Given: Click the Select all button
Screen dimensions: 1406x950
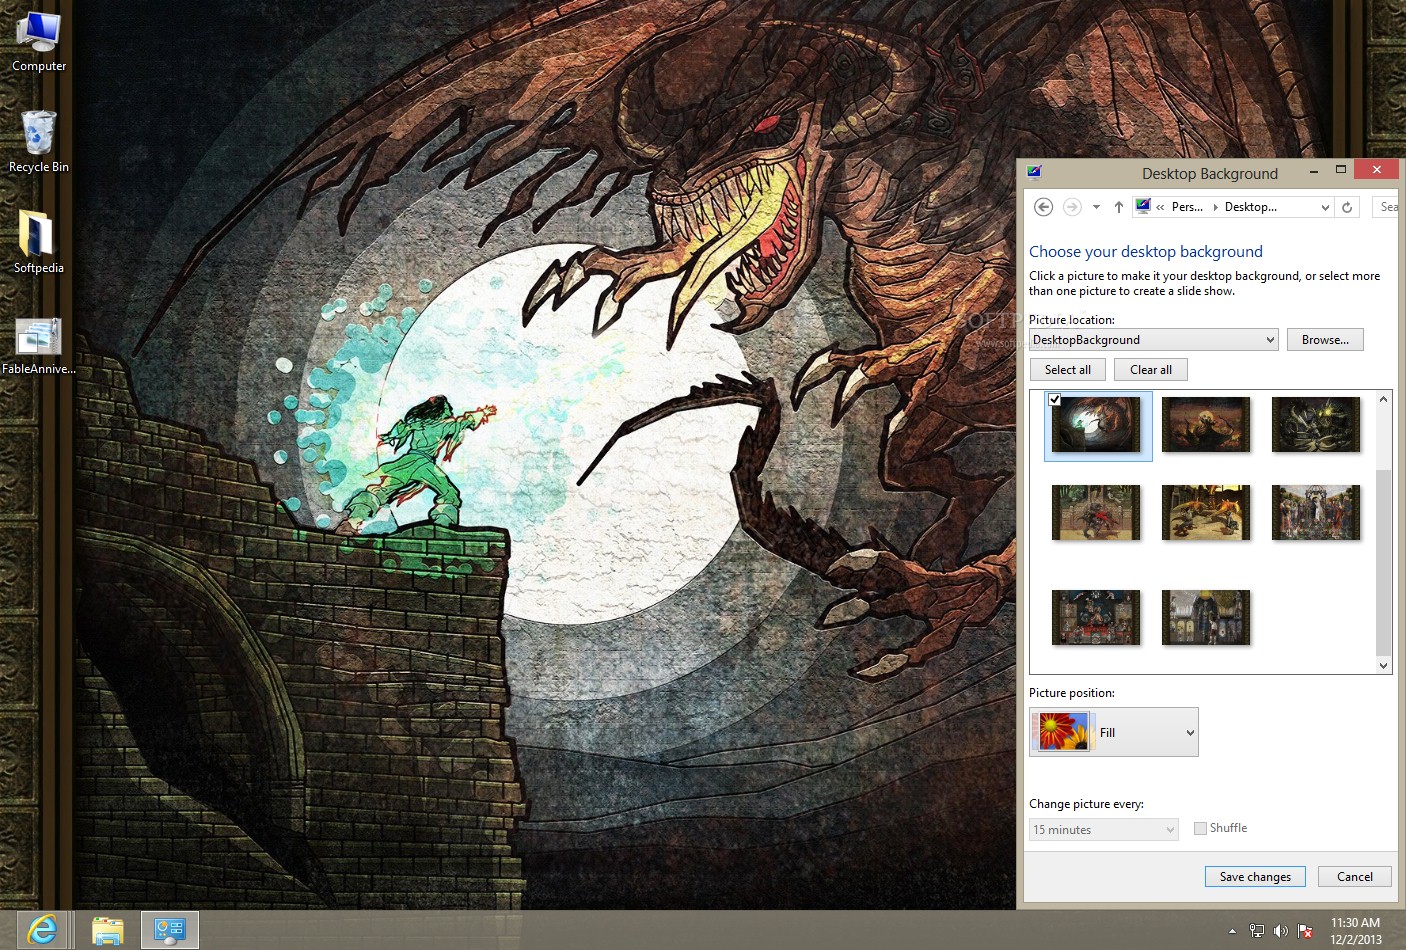Looking at the screenshot, I should tap(1068, 370).
